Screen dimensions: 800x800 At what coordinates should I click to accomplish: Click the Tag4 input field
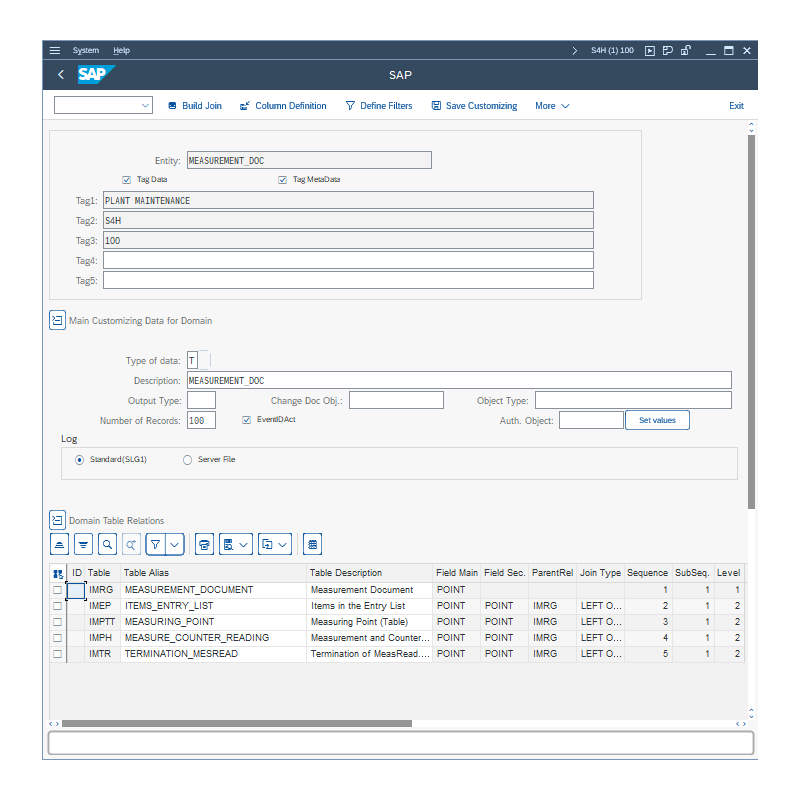[348, 260]
